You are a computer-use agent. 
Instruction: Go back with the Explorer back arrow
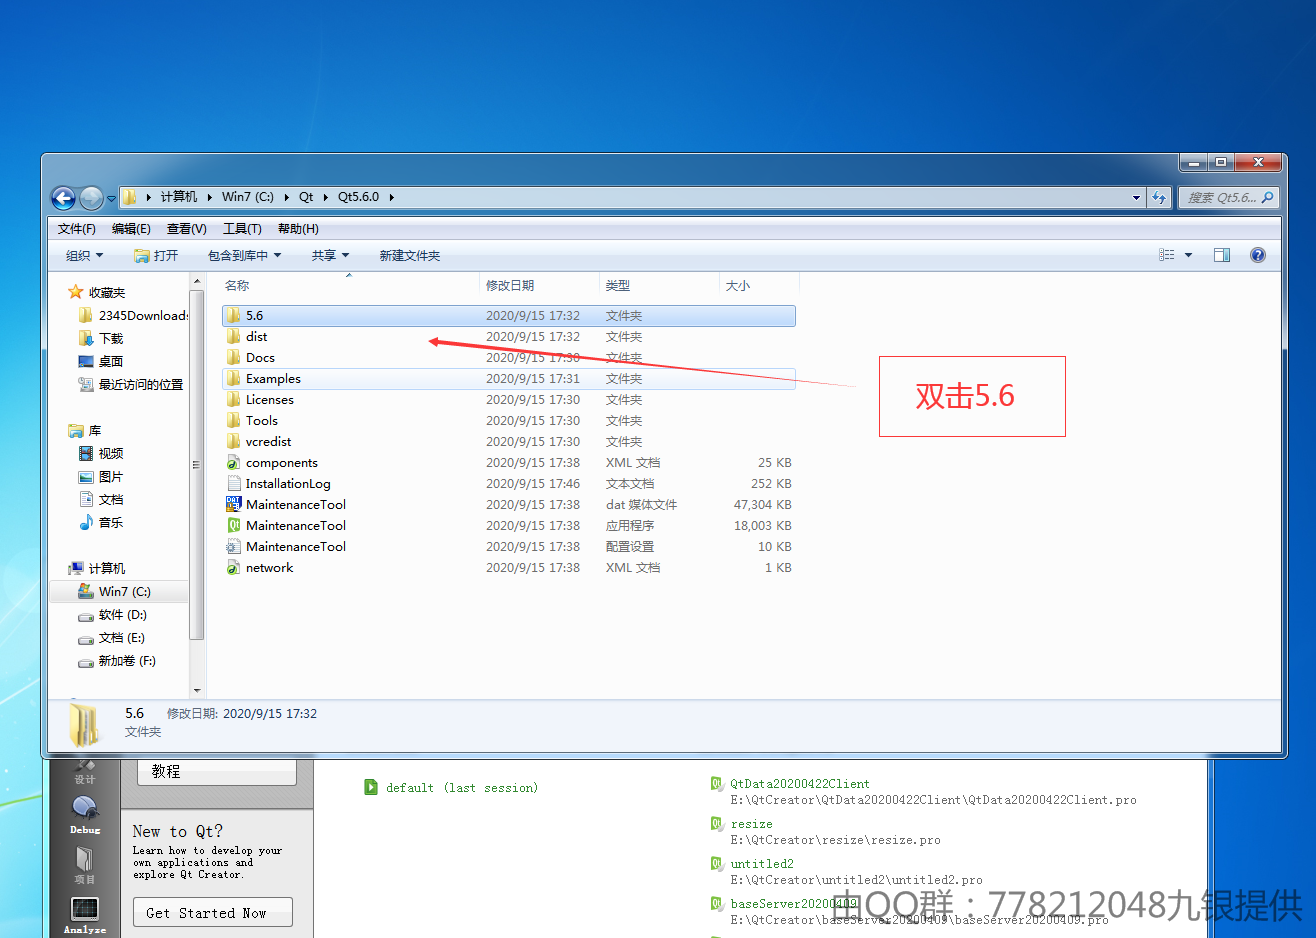click(63, 198)
